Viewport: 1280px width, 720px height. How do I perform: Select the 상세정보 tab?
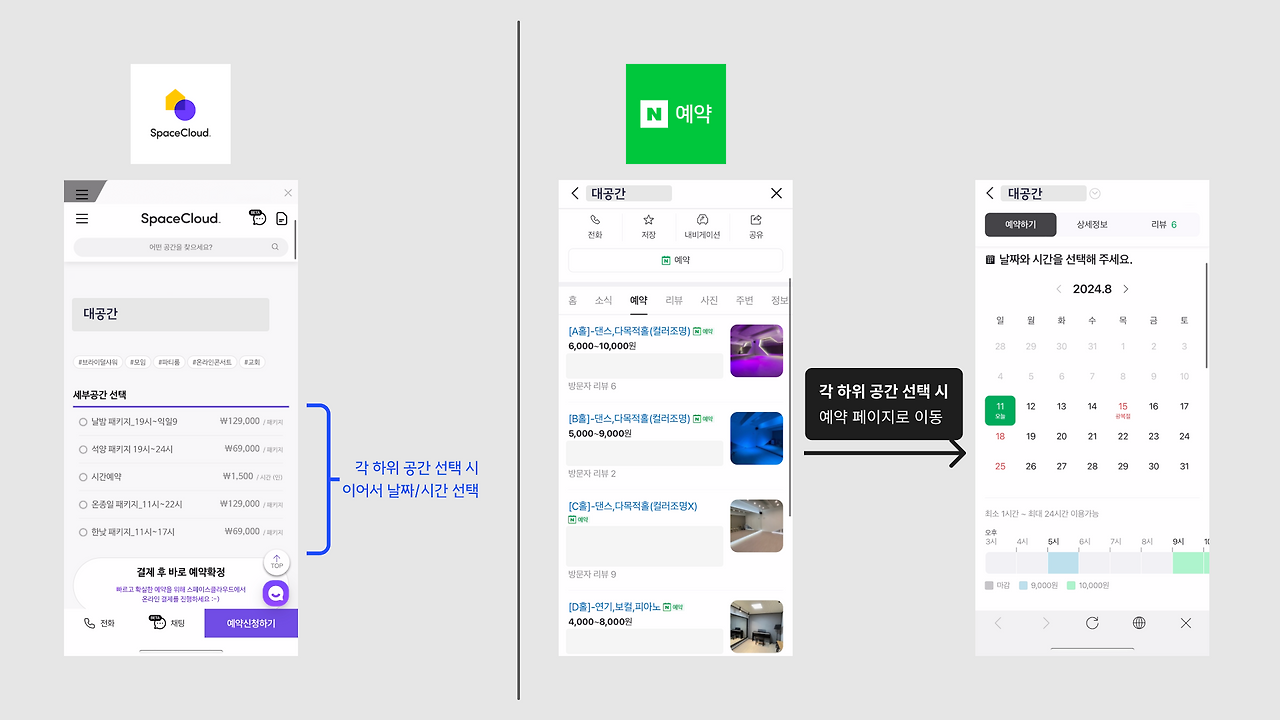click(x=1092, y=224)
